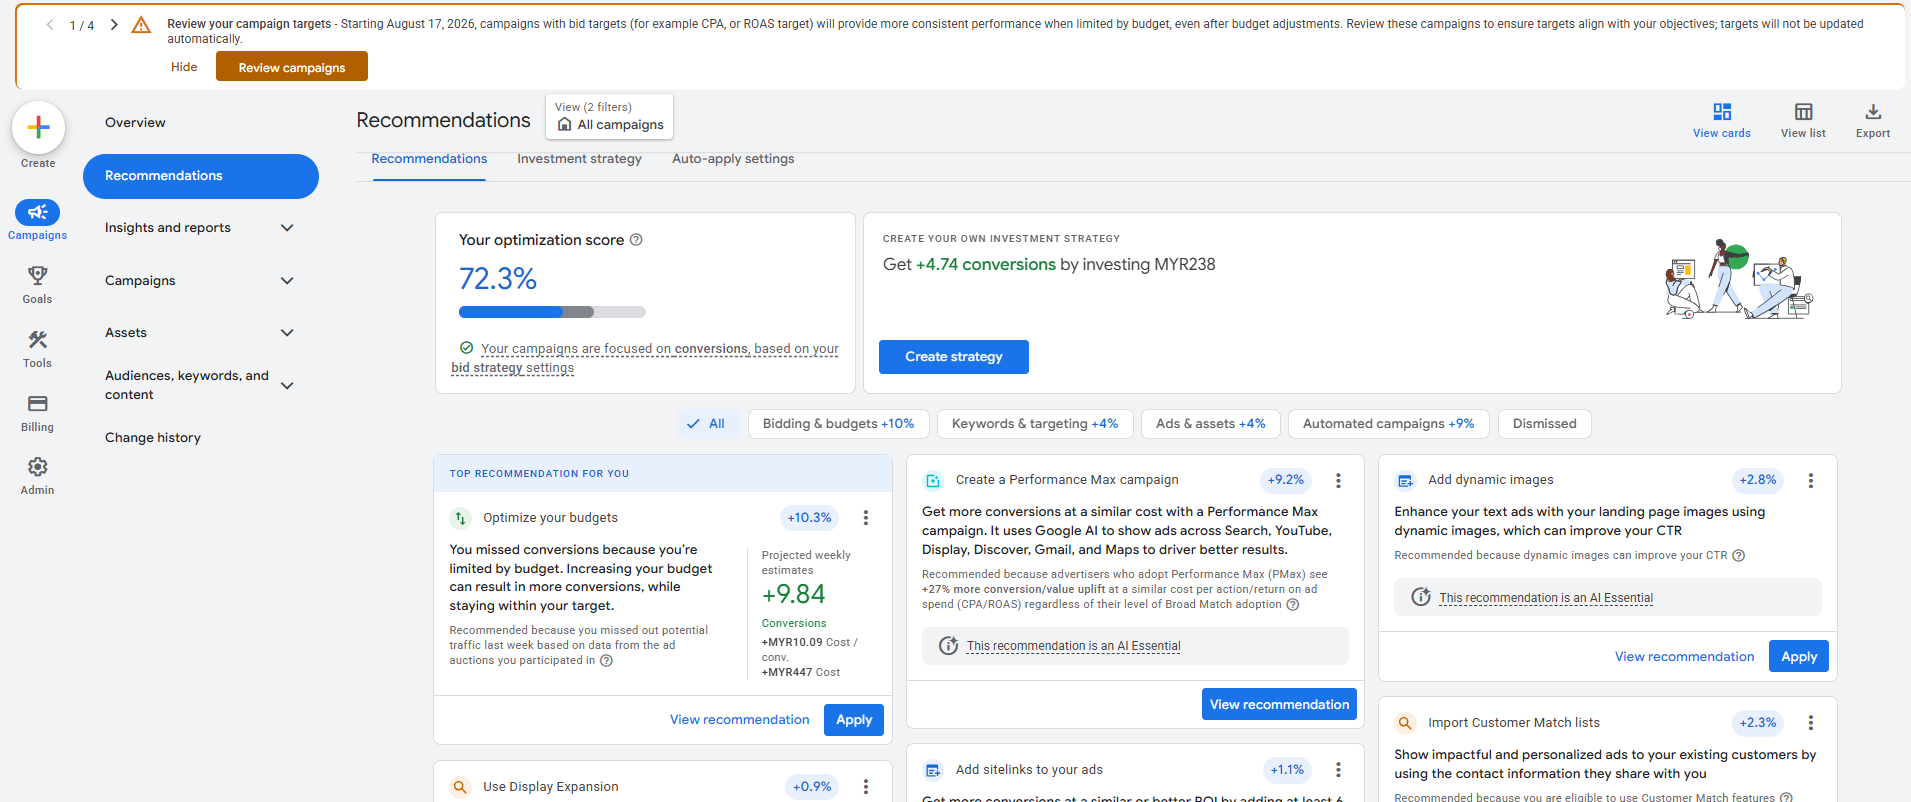Click the warning triangle icon in banner
The height and width of the screenshot is (802, 1911).
click(141, 25)
